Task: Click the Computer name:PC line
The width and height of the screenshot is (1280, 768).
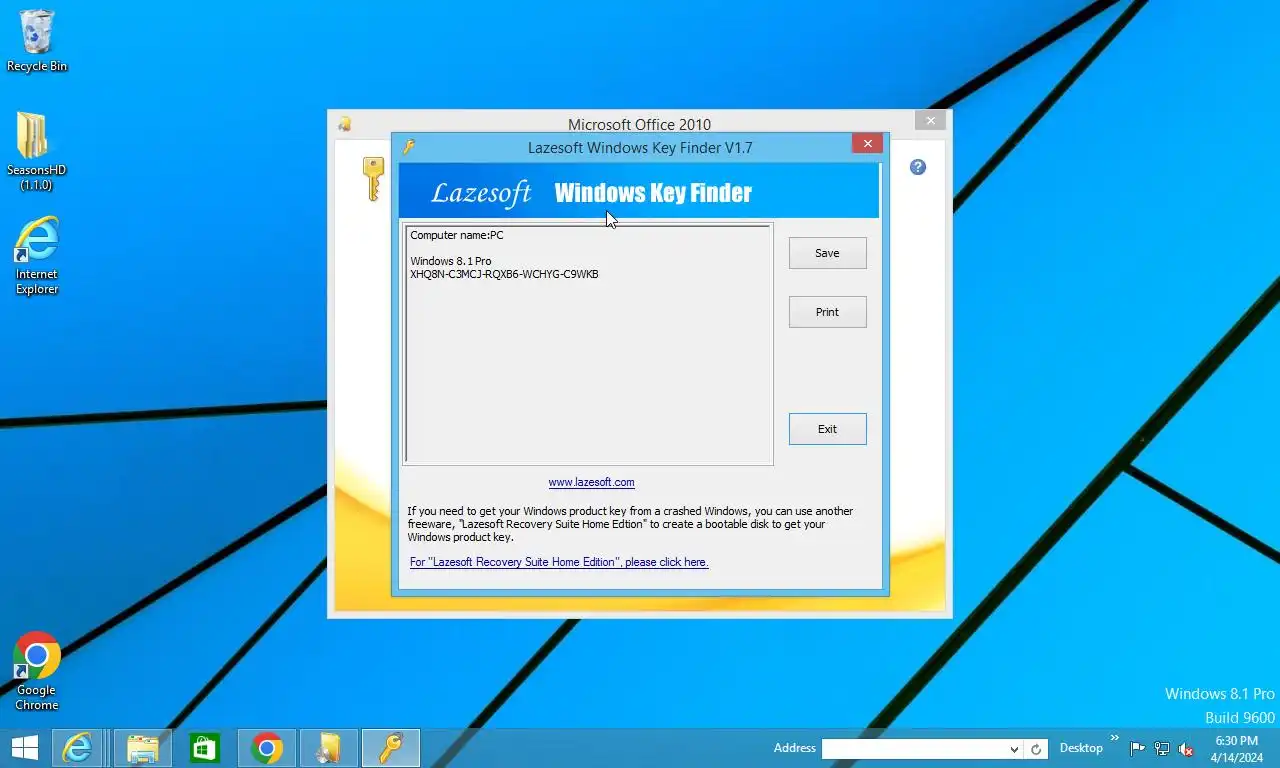Action: point(457,235)
